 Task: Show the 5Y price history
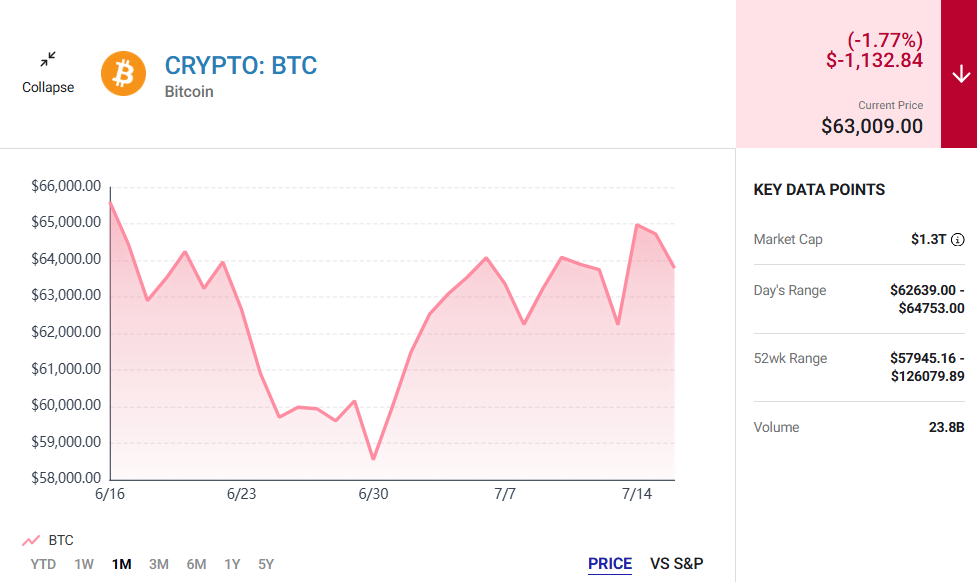(266, 564)
